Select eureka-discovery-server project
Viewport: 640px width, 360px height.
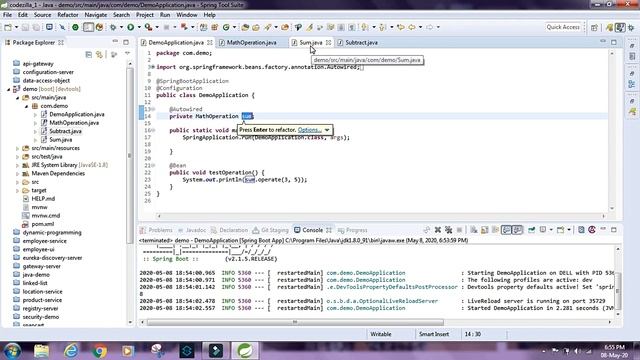click(52, 258)
